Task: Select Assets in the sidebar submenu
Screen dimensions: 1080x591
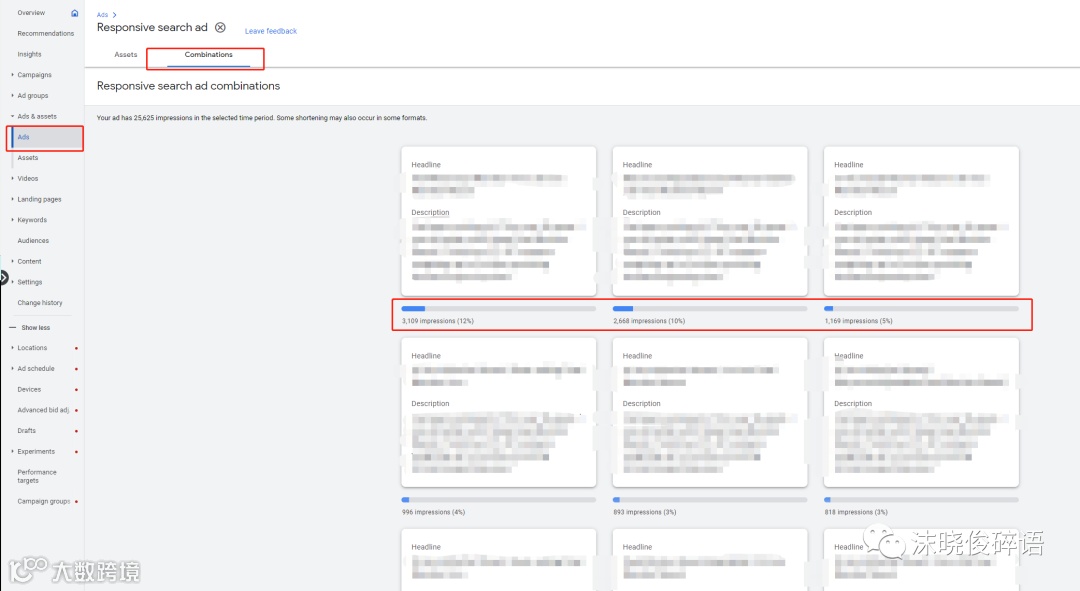Action: 28,158
